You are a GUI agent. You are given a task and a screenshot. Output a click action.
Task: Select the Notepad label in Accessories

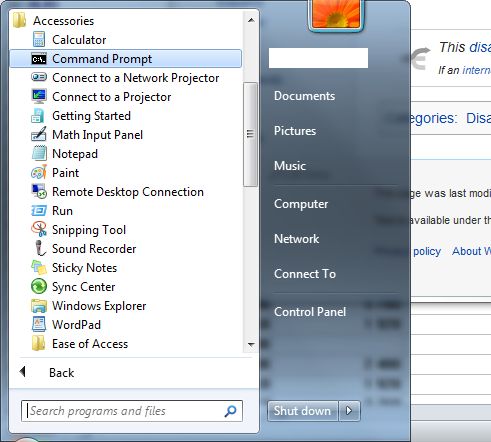(75, 154)
